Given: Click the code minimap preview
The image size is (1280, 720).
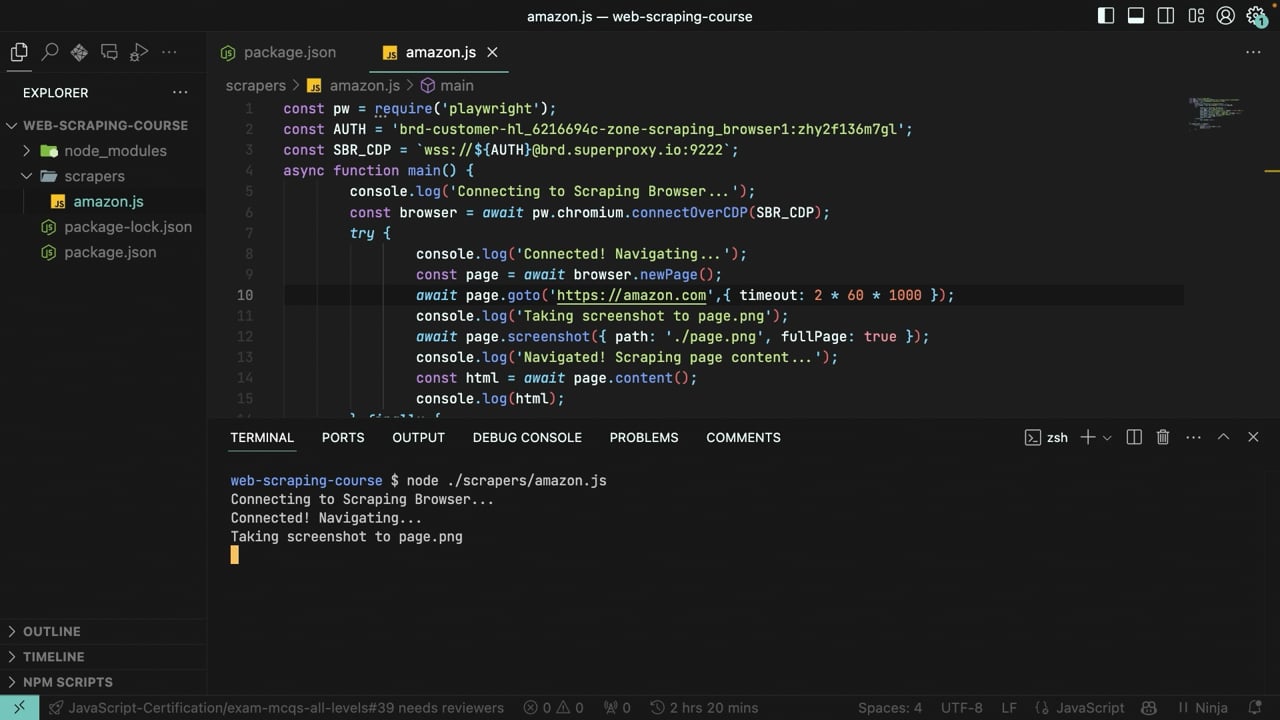Looking at the screenshot, I should [x=1215, y=113].
